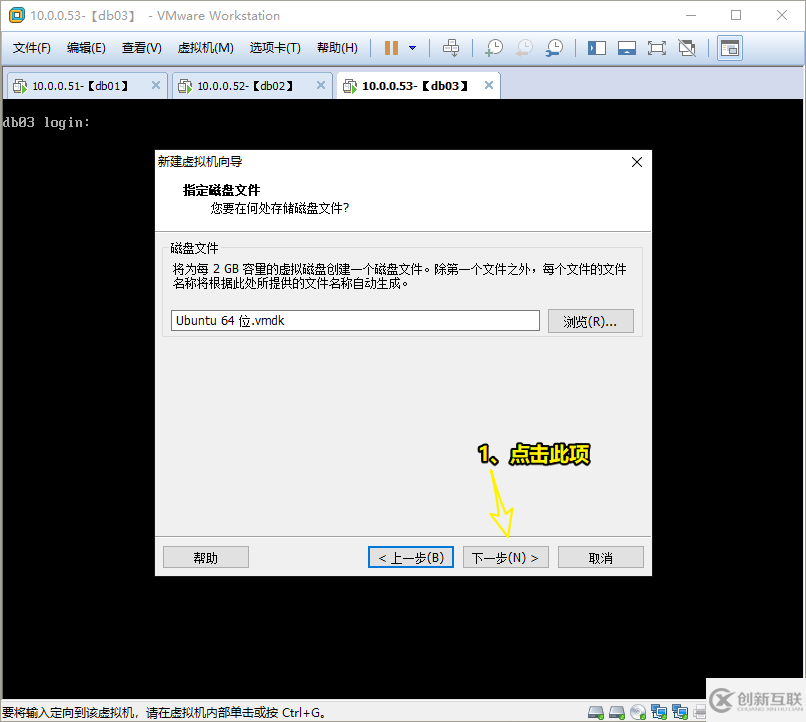806x722 pixels.
Task: Open the snapshot manager clock-wrench icon
Action: tap(554, 48)
